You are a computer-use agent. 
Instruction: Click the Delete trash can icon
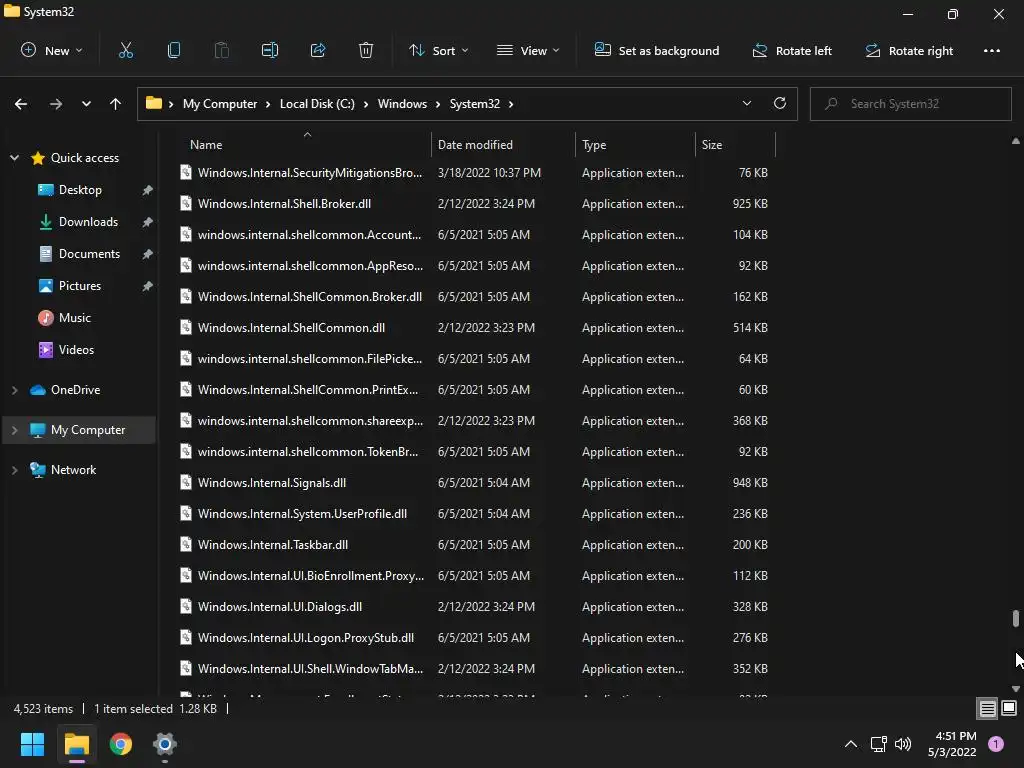(x=366, y=50)
